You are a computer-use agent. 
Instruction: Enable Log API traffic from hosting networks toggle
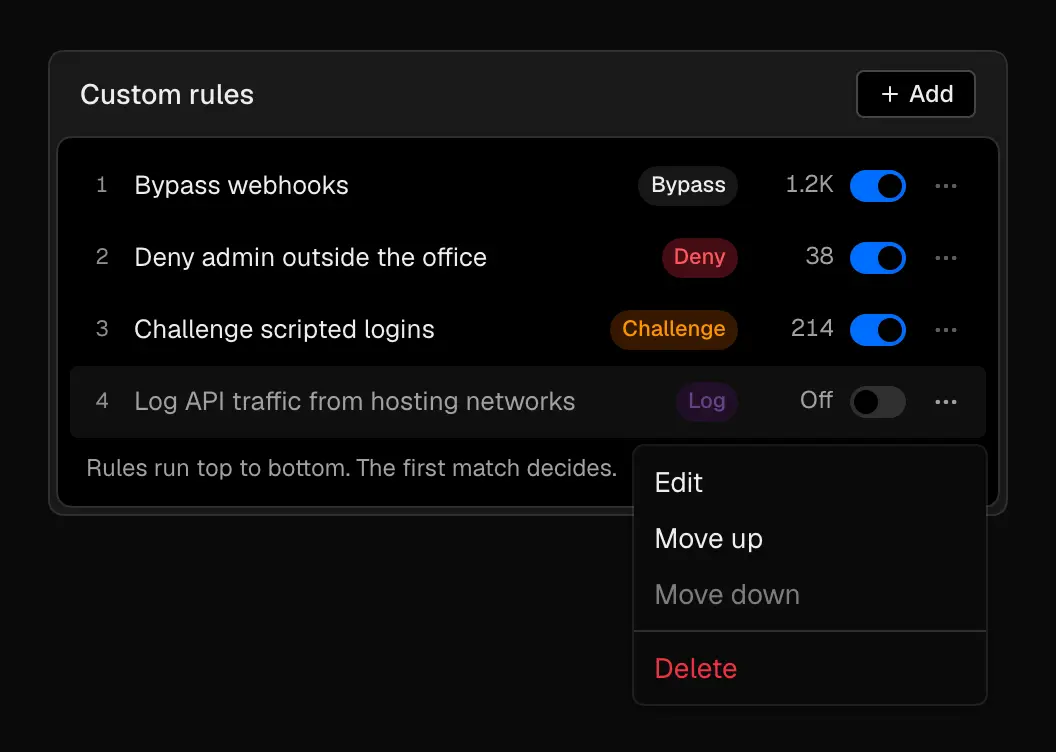point(878,402)
